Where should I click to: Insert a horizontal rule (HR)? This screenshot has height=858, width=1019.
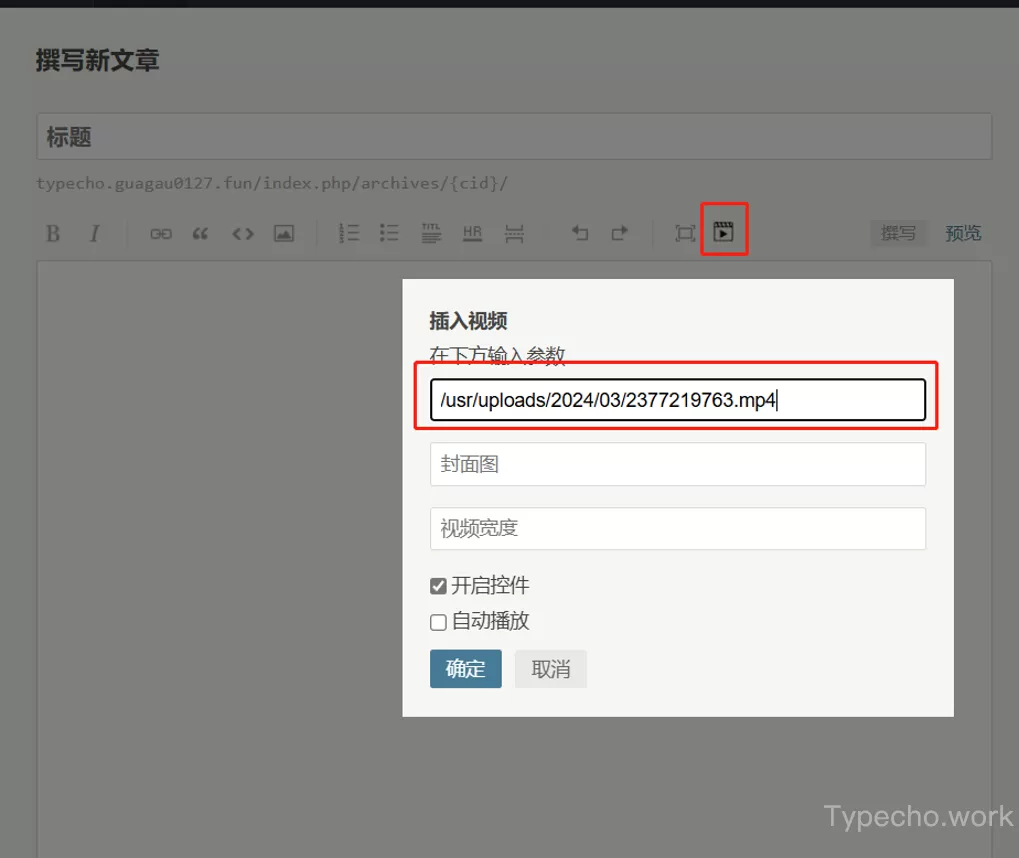coord(472,233)
